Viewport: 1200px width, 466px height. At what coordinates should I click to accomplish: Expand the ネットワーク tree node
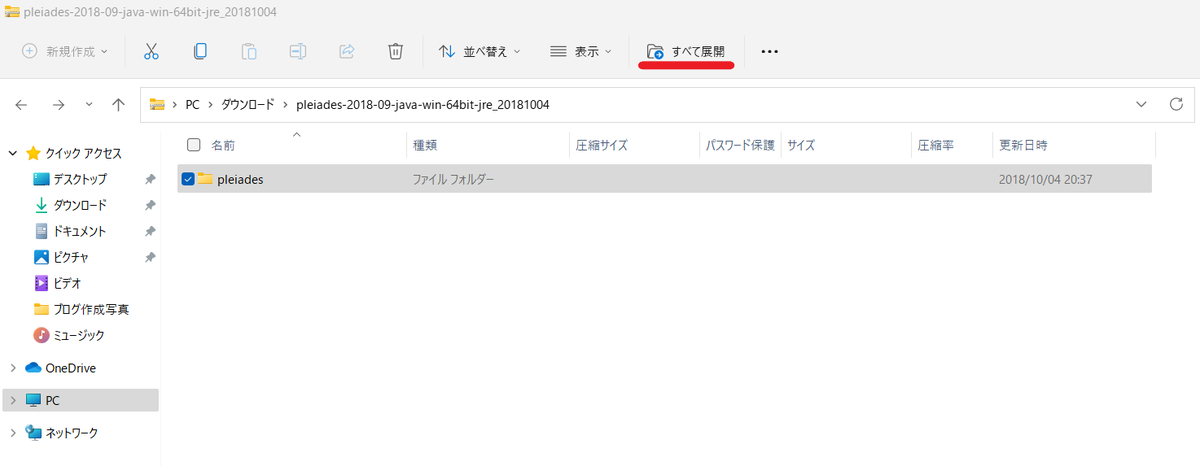tap(12, 433)
